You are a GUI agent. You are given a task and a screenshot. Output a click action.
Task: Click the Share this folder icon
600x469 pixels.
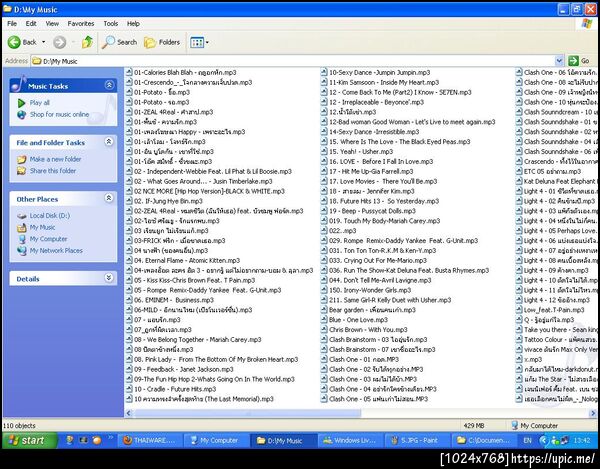click(21, 171)
